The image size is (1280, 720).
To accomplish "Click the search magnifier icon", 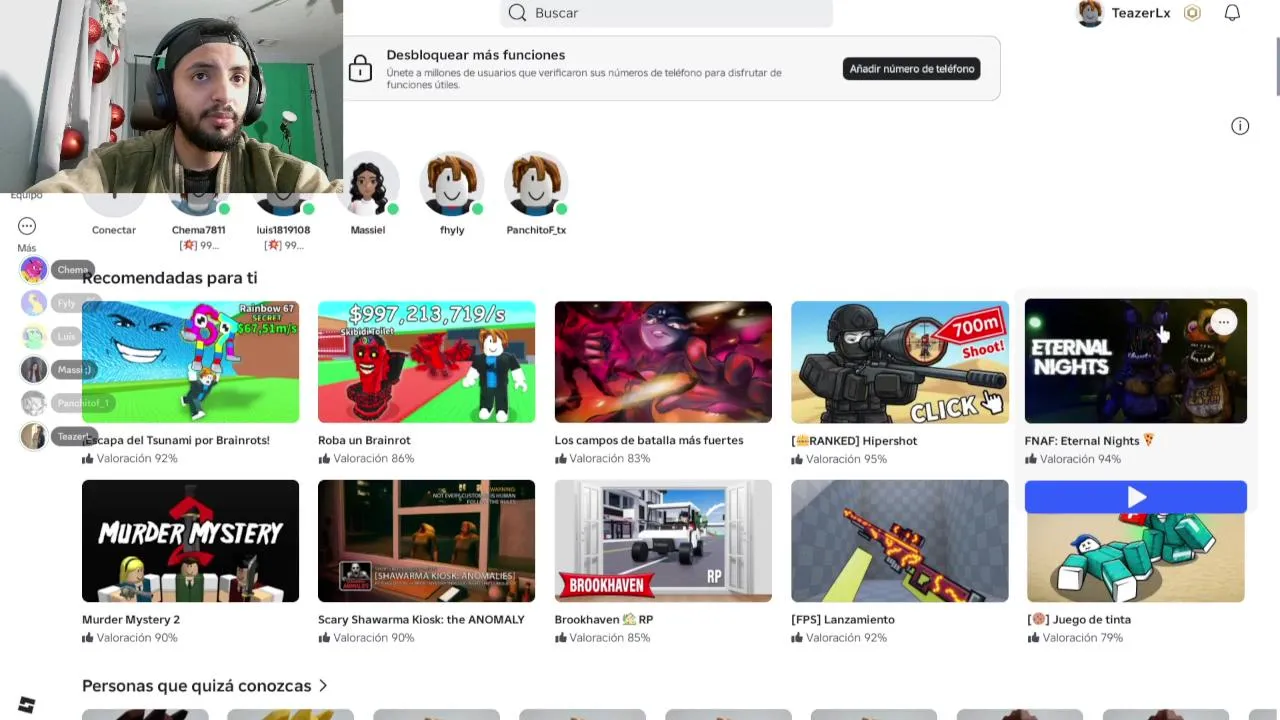I will [x=517, y=13].
